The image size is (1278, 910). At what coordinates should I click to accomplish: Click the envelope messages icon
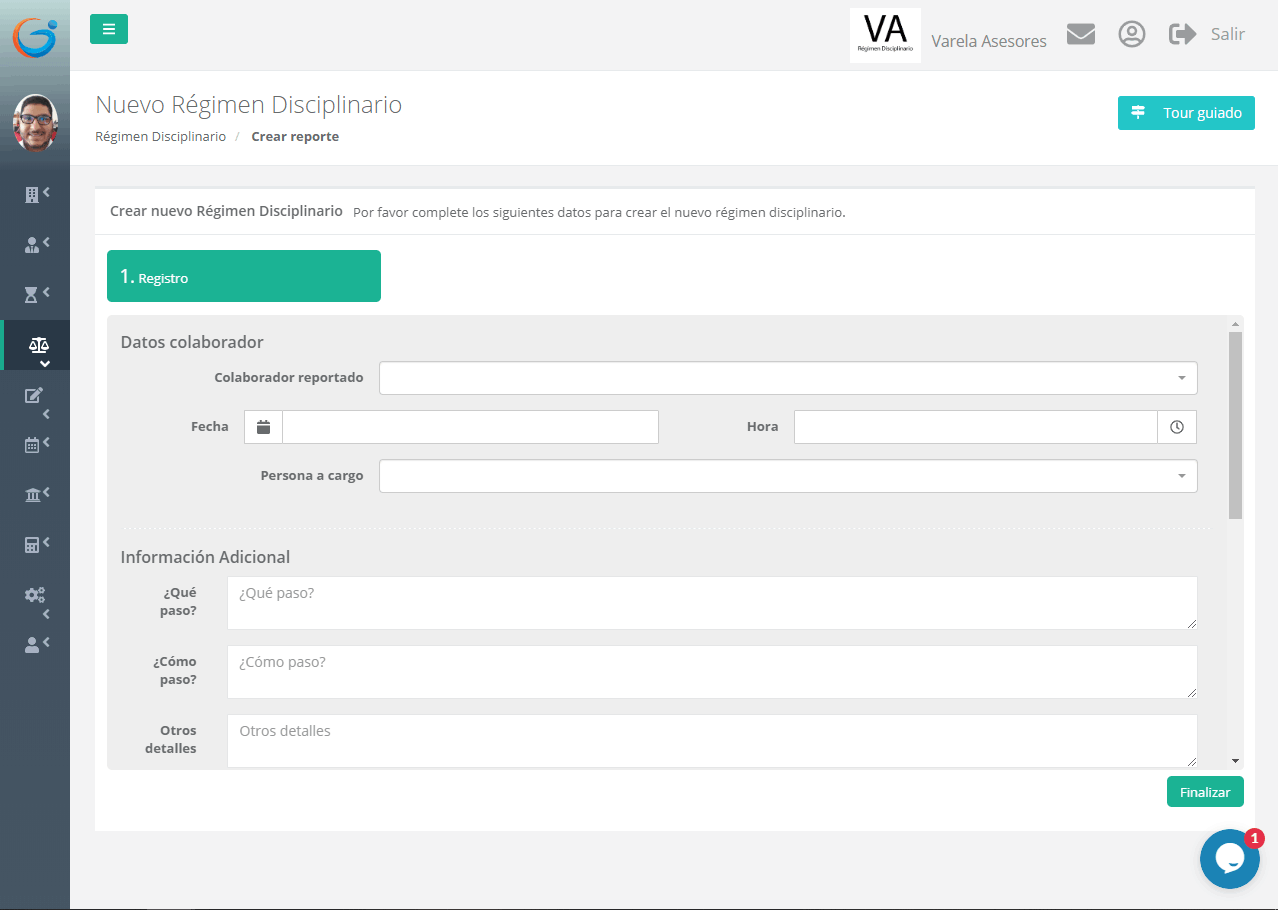[x=1080, y=34]
